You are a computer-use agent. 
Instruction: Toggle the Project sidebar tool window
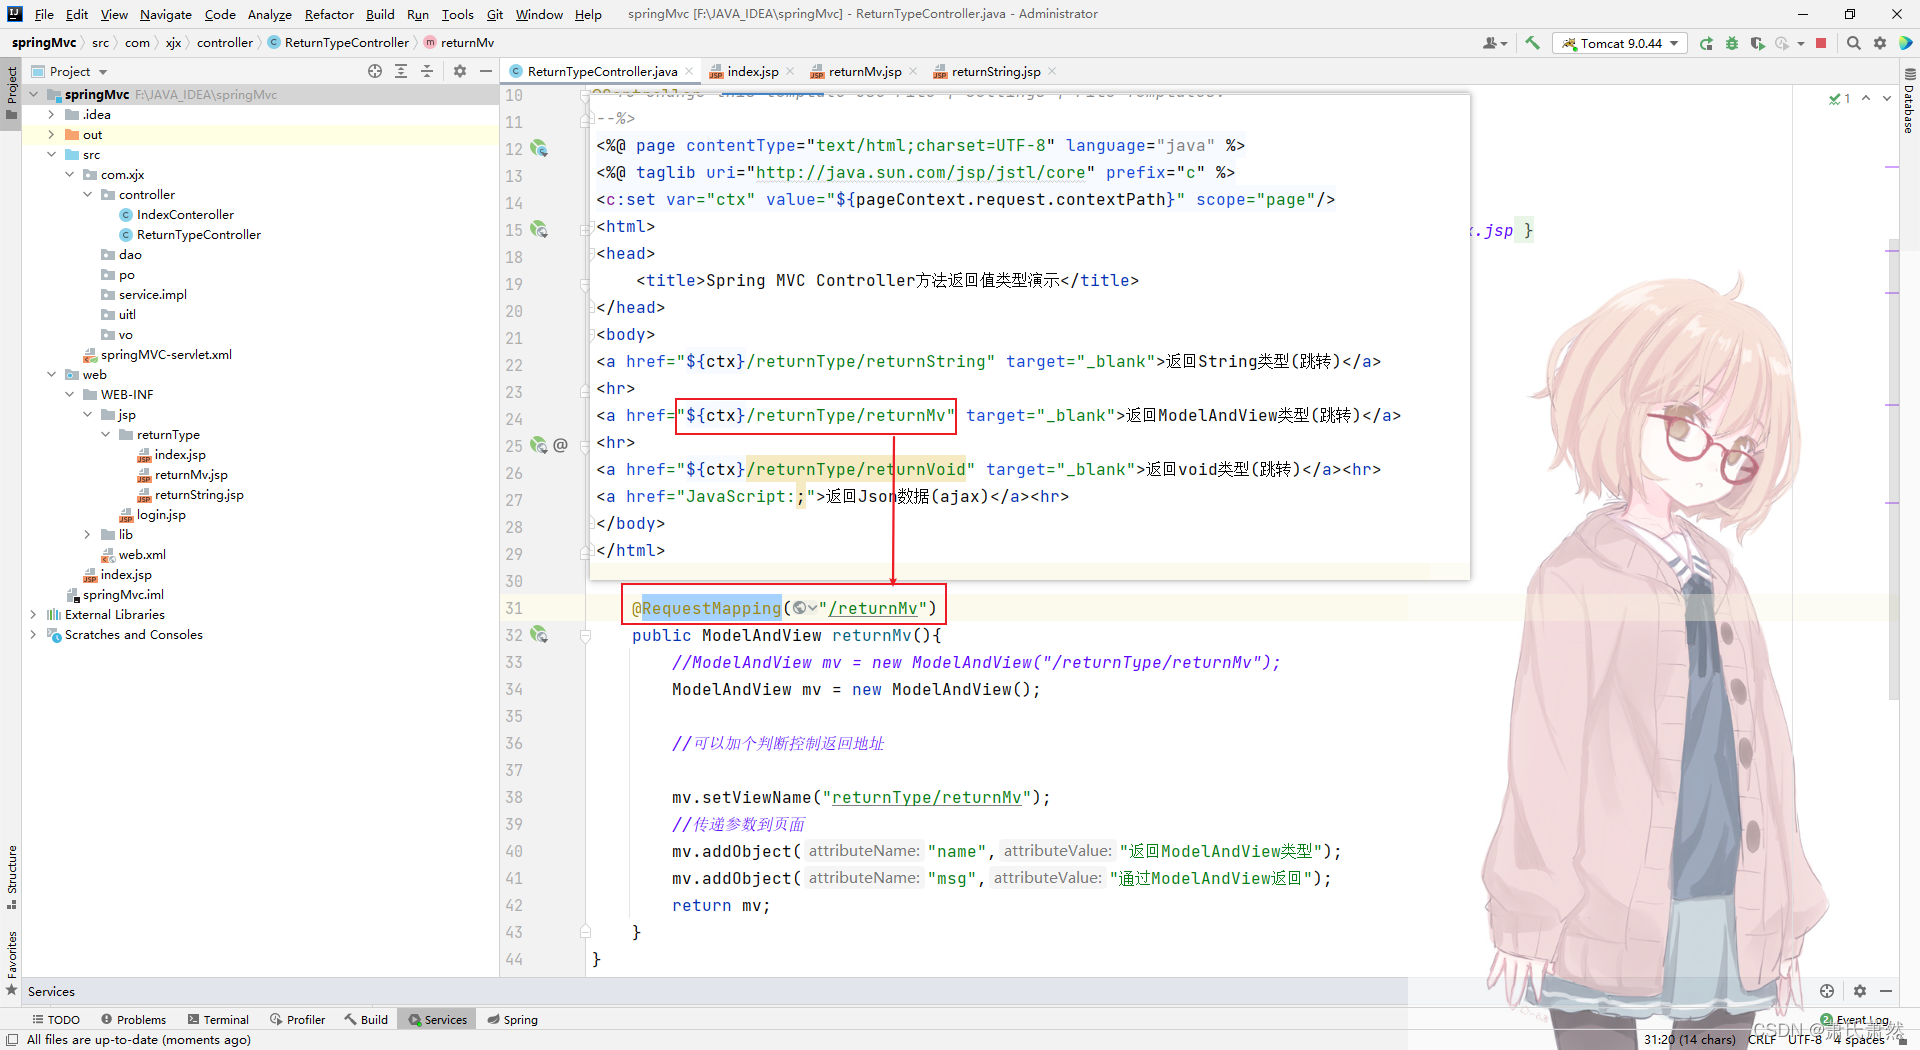pos(12,93)
